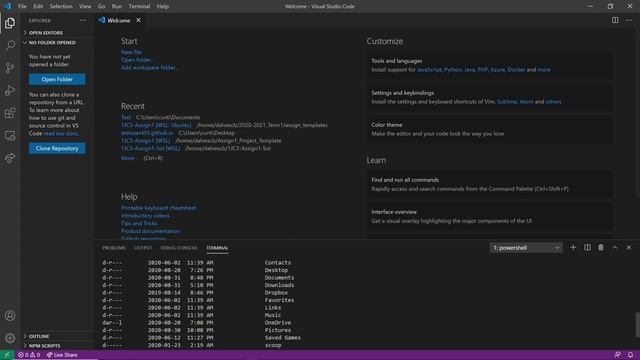The height and width of the screenshot is (360, 640).
Task: Click the Interface overview card
Action: click(489, 216)
